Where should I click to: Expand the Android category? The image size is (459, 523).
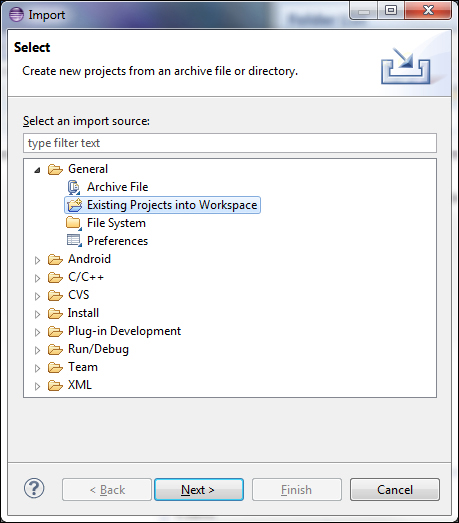[x=37, y=260]
